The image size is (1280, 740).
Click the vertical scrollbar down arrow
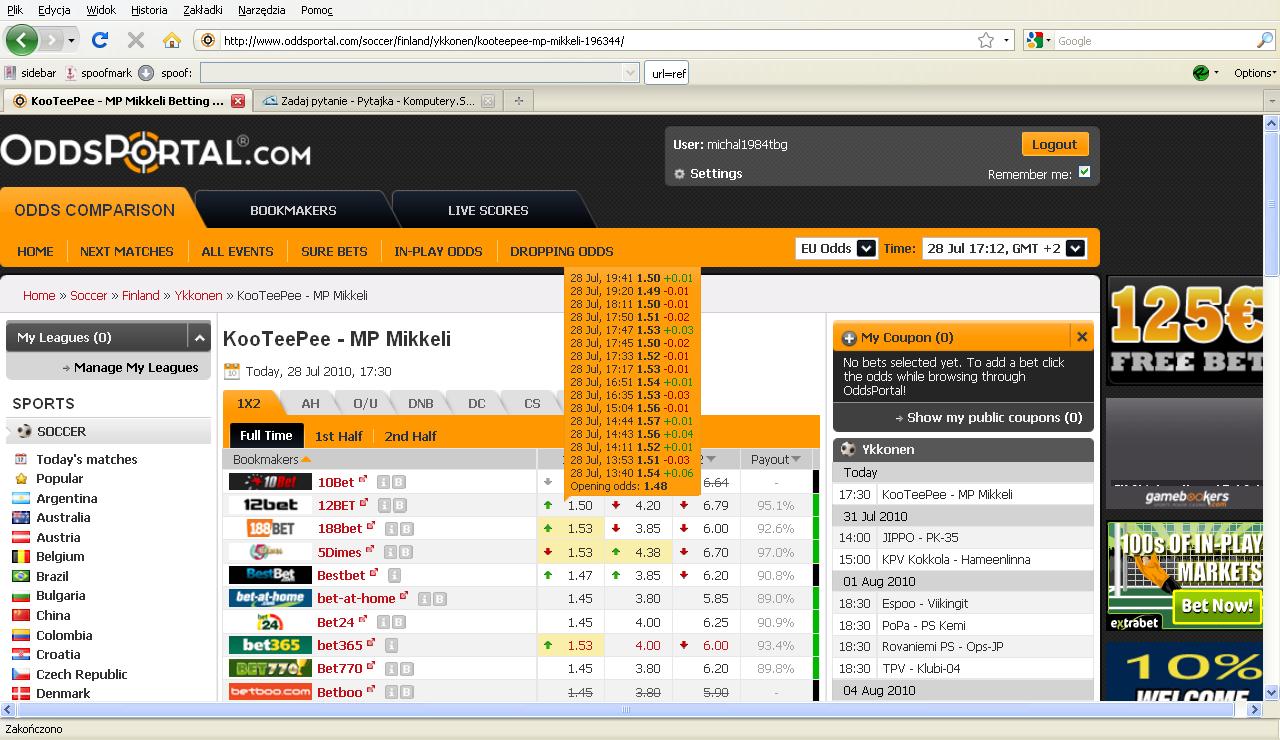point(1272,692)
